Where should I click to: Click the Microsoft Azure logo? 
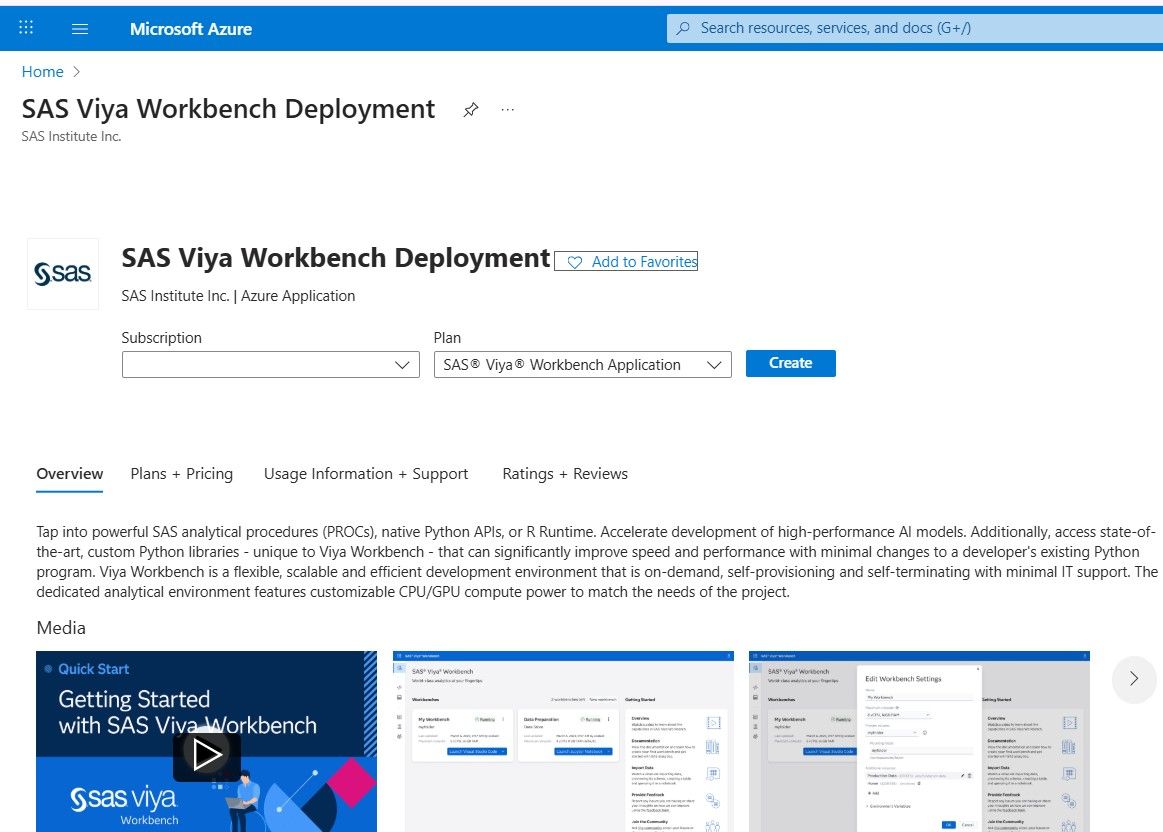191,28
